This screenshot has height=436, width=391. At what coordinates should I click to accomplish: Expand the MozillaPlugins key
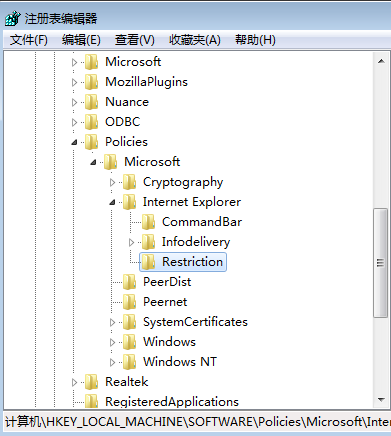pos(74,82)
